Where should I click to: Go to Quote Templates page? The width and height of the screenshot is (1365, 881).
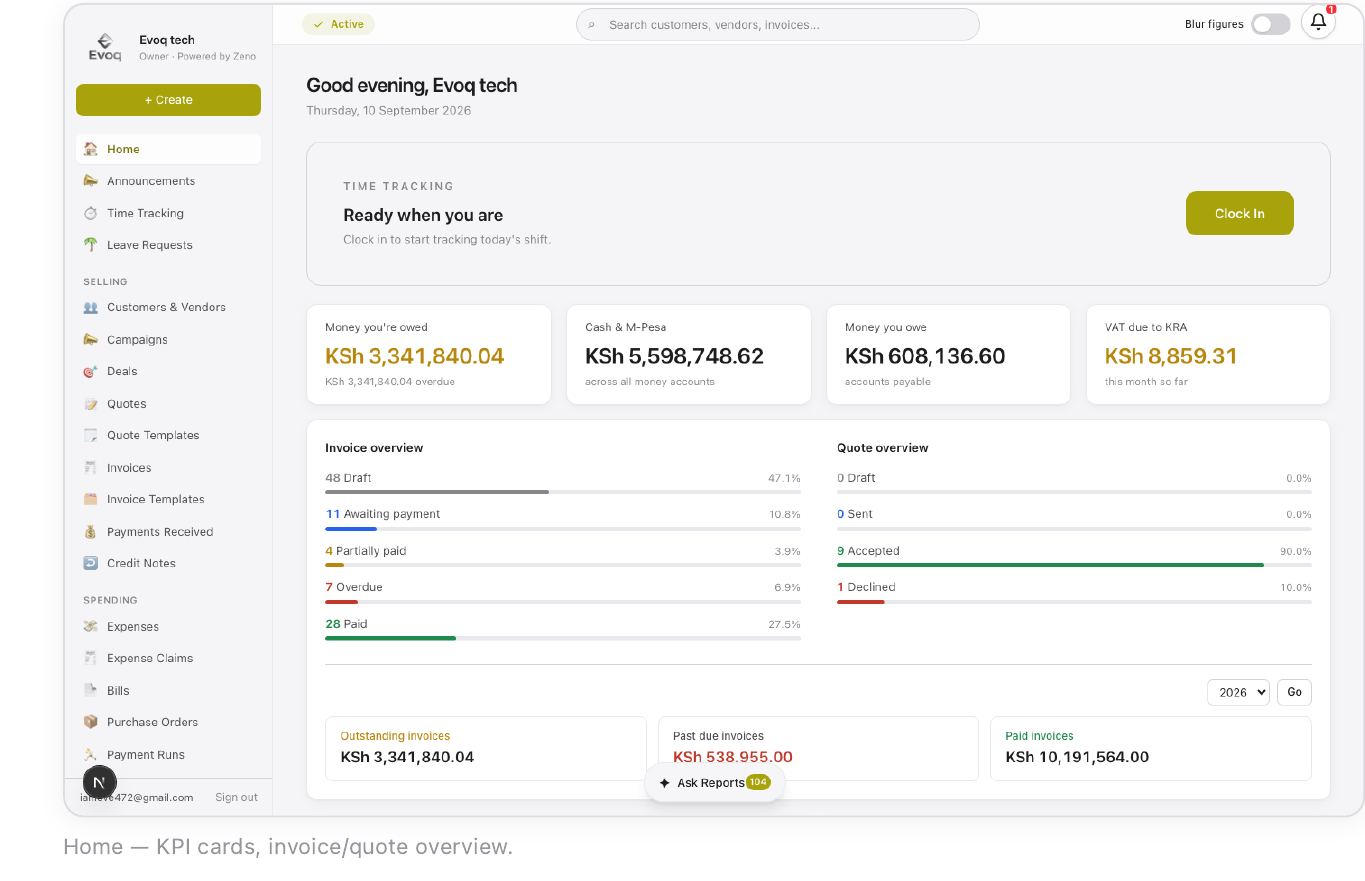coord(168,435)
